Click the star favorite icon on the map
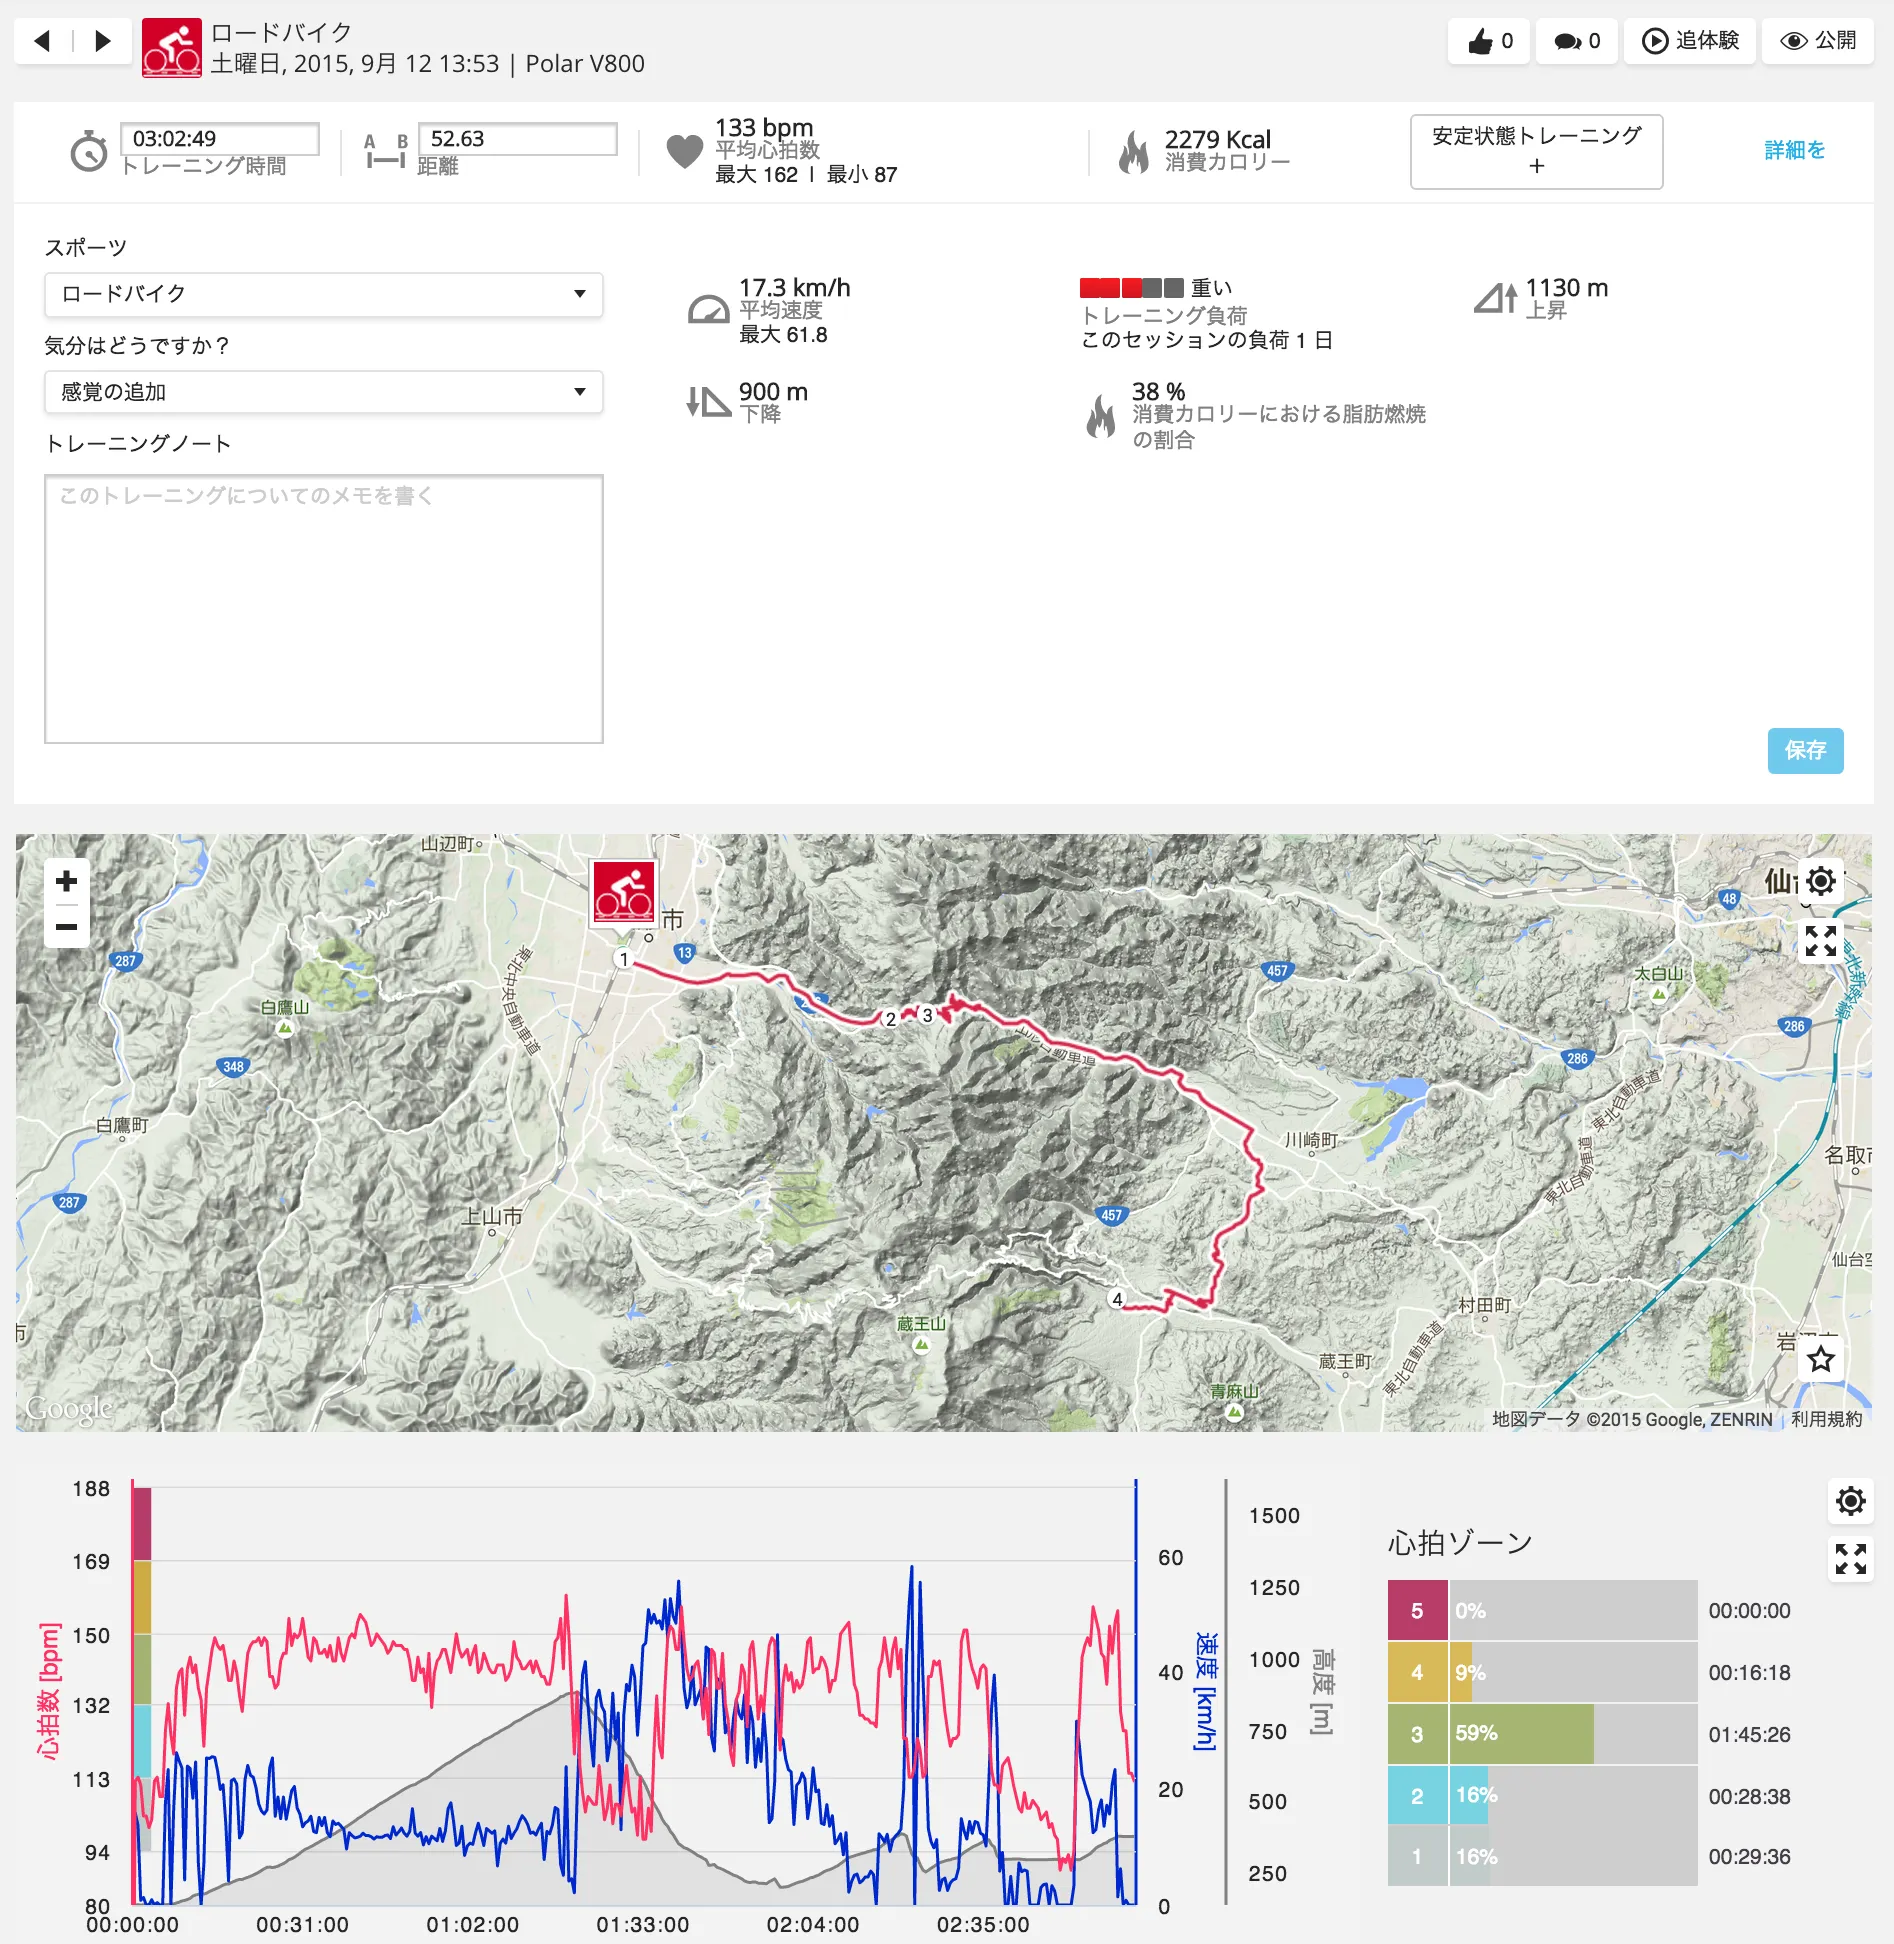 coord(1822,1360)
